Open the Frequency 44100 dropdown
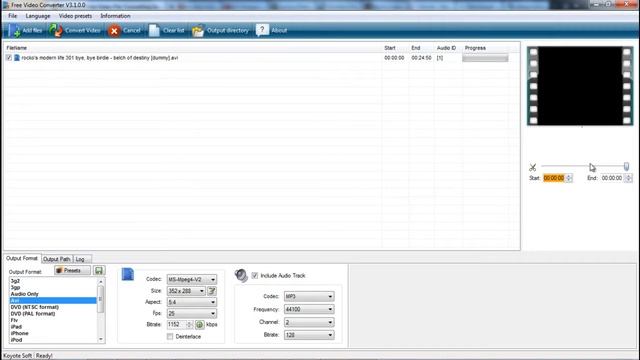This screenshot has width=640, height=360. (x=309, y=309)
